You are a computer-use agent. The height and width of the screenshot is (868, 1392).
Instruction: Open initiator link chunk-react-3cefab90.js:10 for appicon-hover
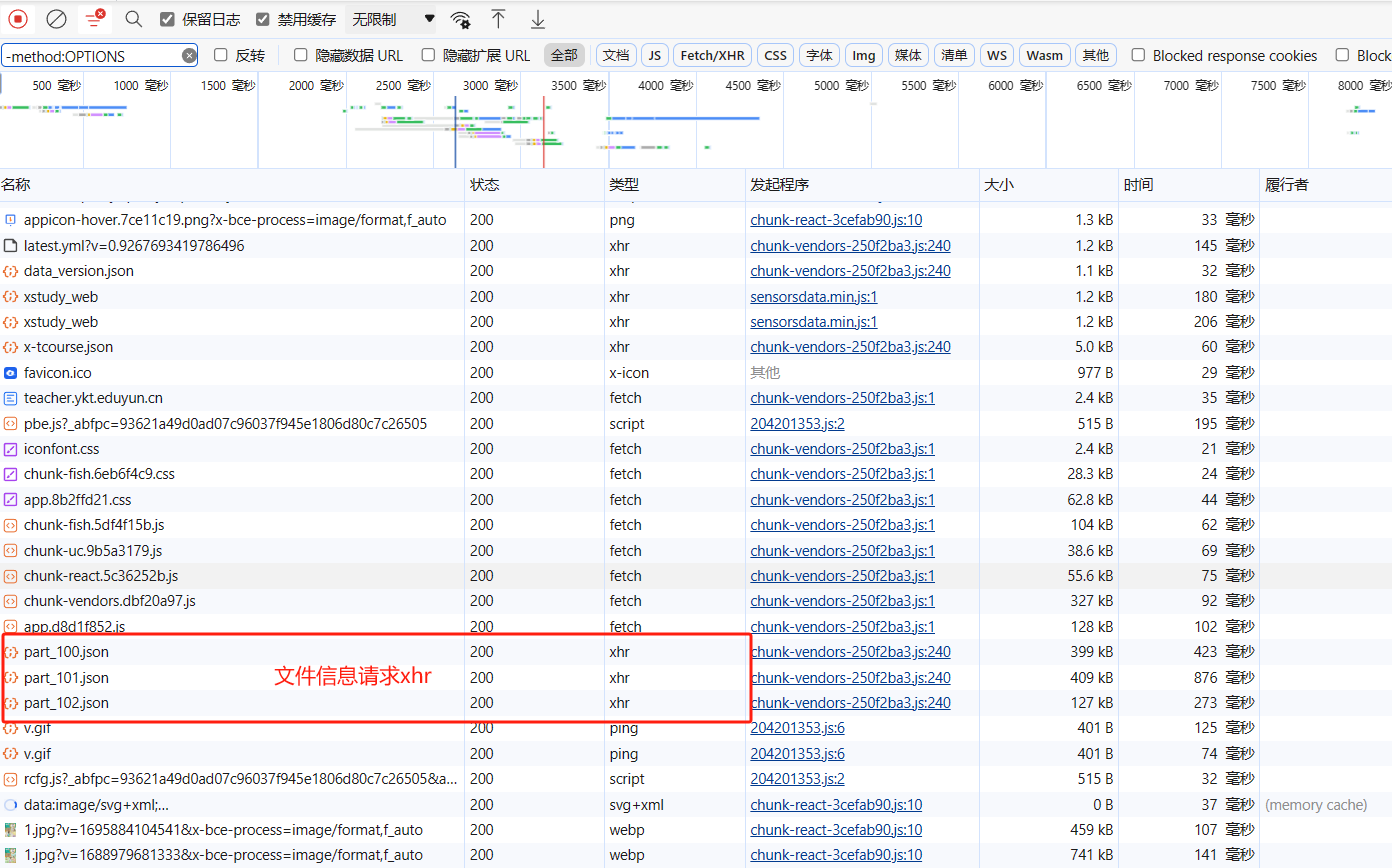click(x=836, y=220)
